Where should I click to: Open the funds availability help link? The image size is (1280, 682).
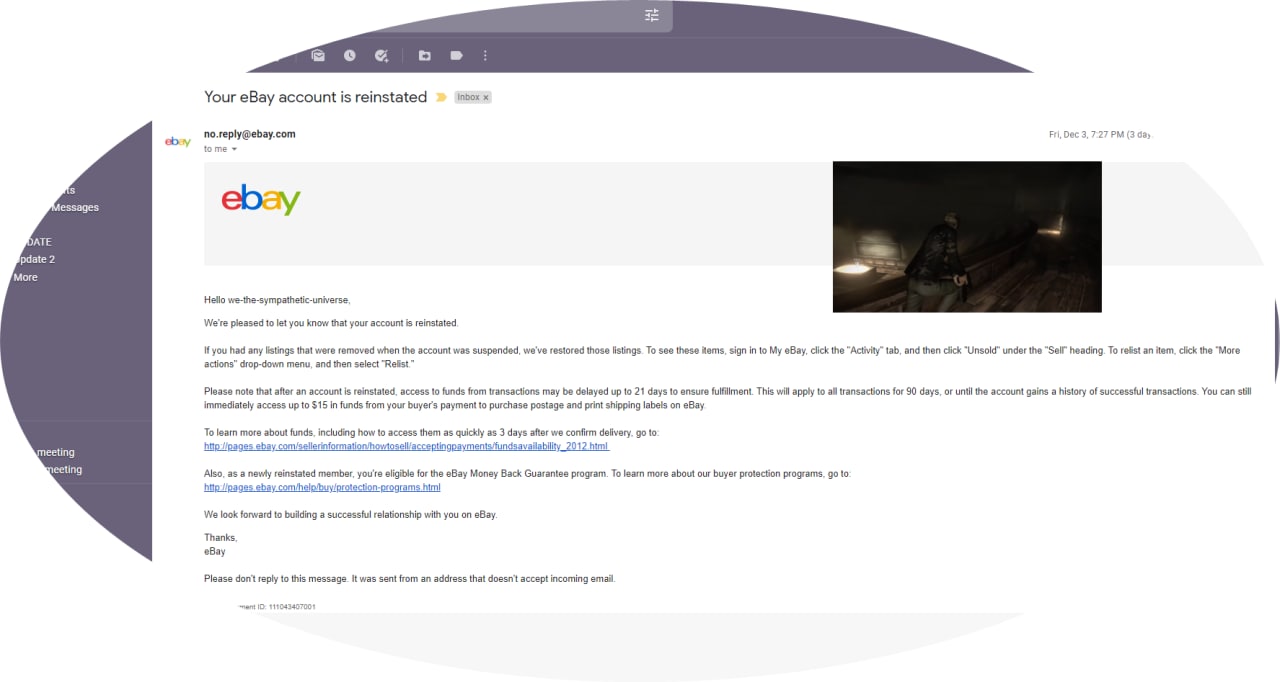tap(407, 446)
